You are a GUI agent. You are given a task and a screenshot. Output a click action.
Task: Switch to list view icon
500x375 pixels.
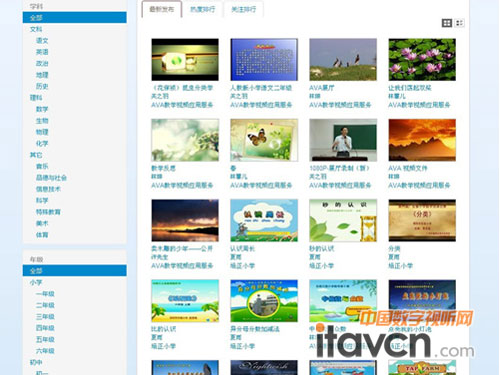pyautogui.click(x=459, y=23)
